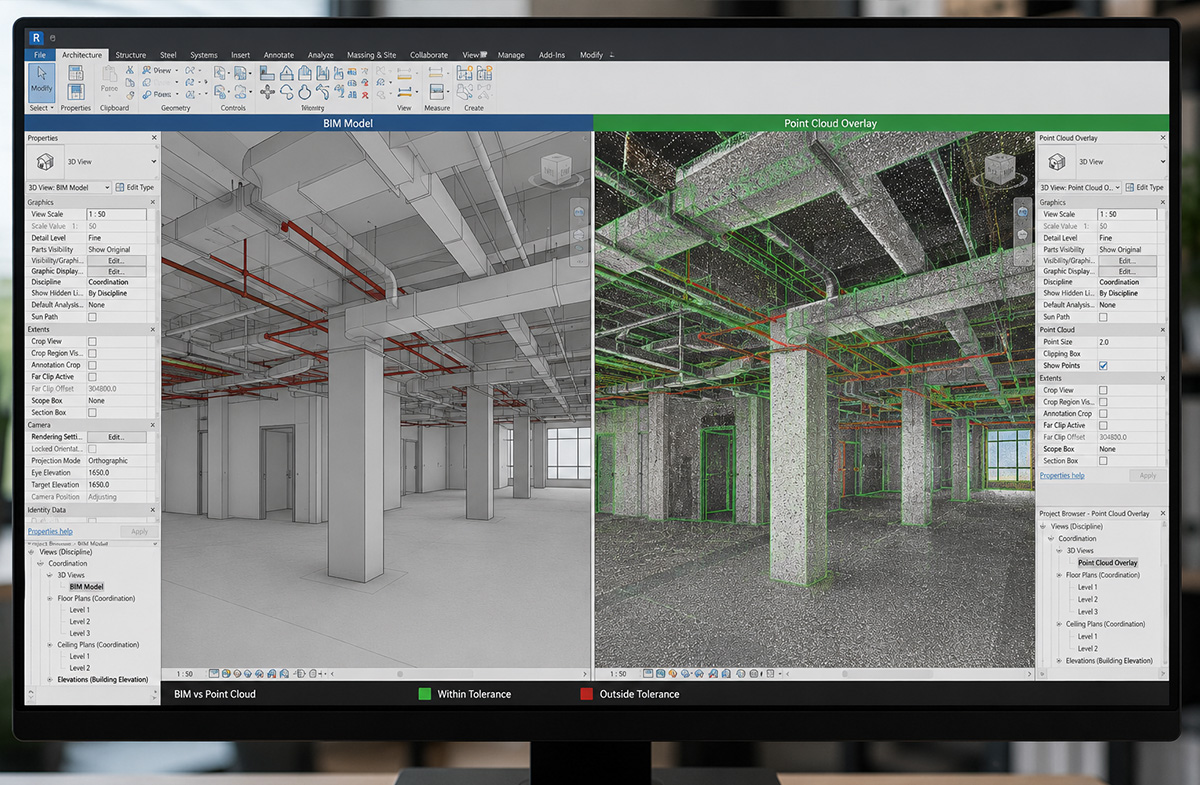Click Edit Type in Point Cloud Overlay panel
This screenshot has height=785, width=1200.
tap(1145, 187)
